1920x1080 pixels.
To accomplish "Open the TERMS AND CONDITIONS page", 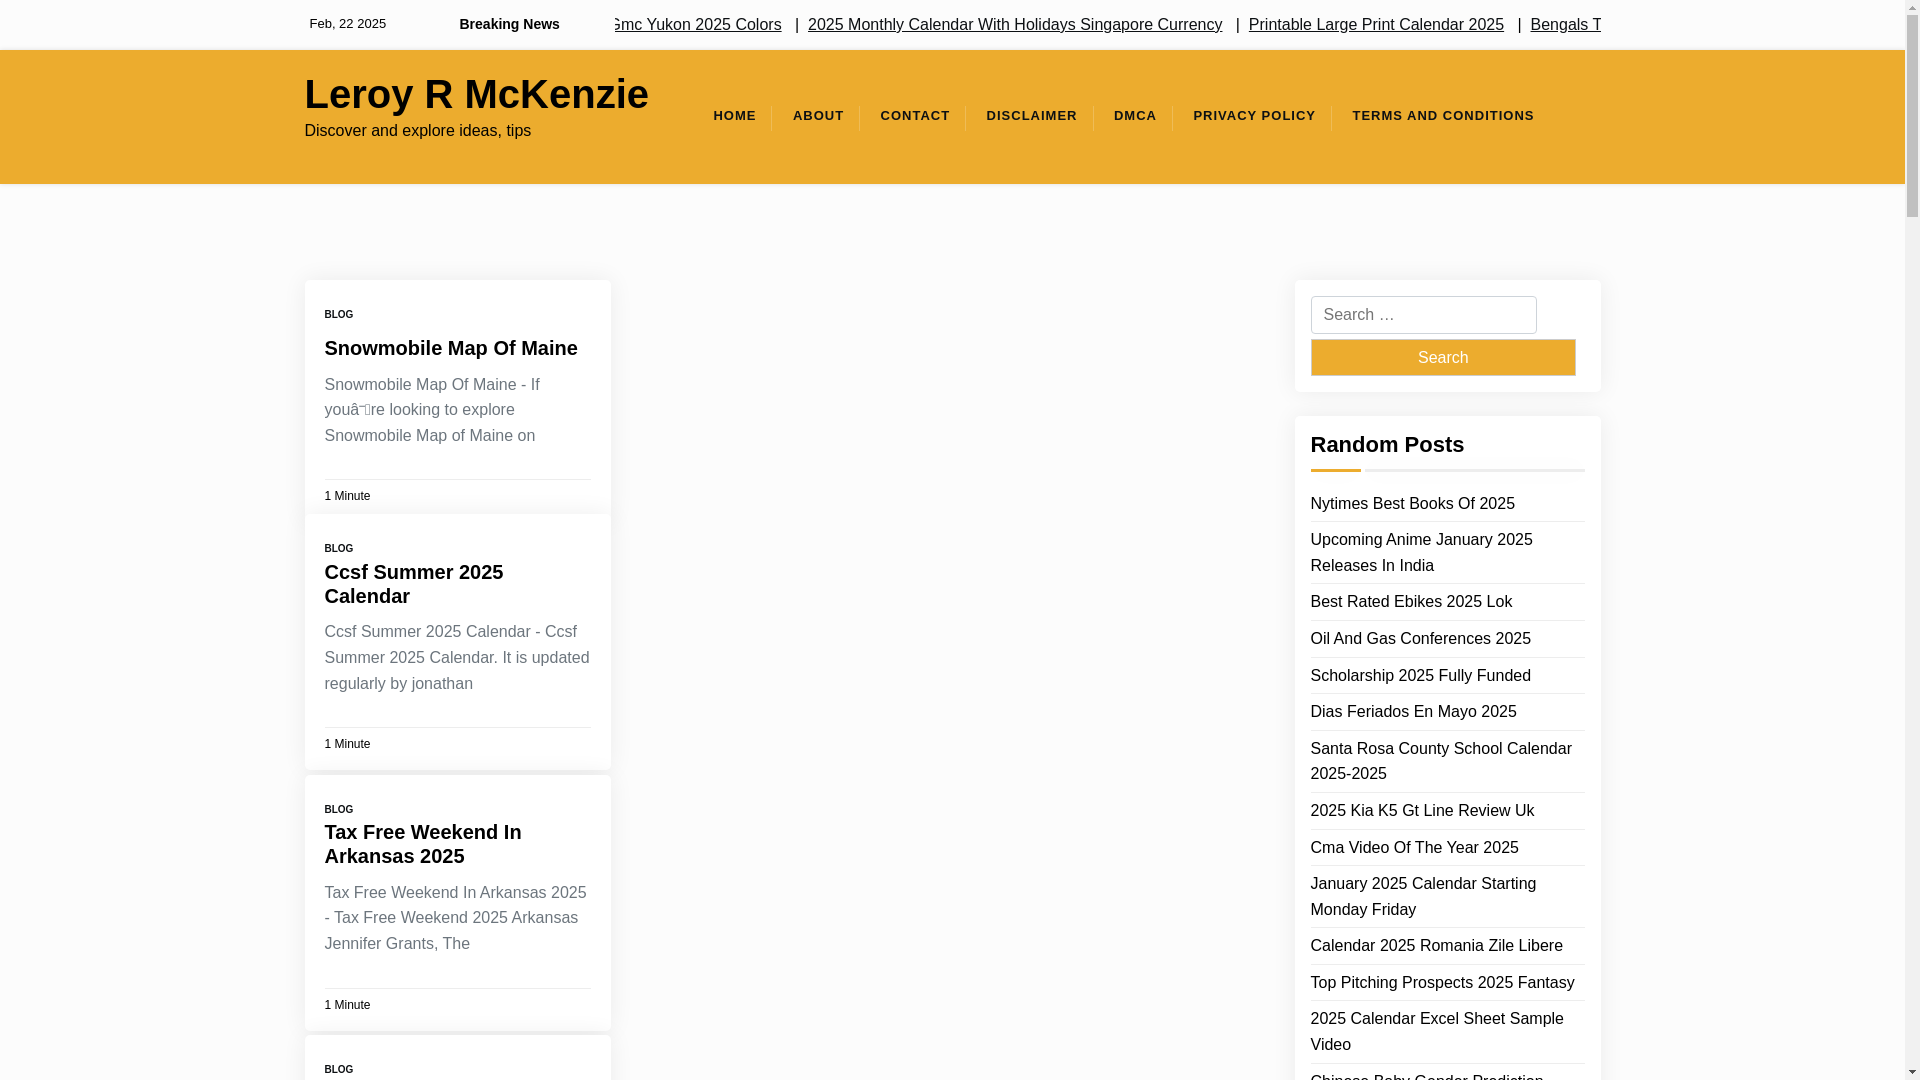I will tap(1443, 116).
